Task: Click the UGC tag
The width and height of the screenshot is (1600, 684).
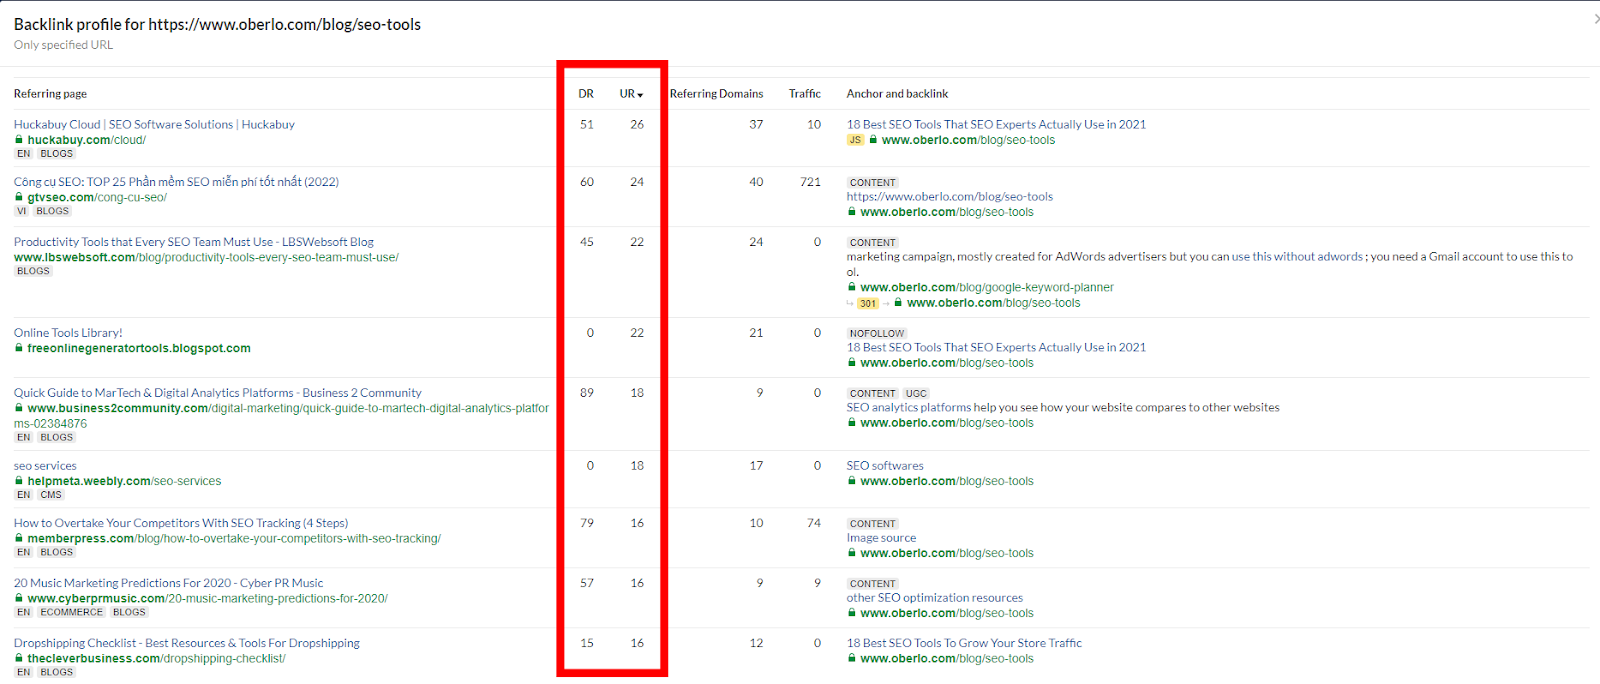Action: [x=916, y=394]
